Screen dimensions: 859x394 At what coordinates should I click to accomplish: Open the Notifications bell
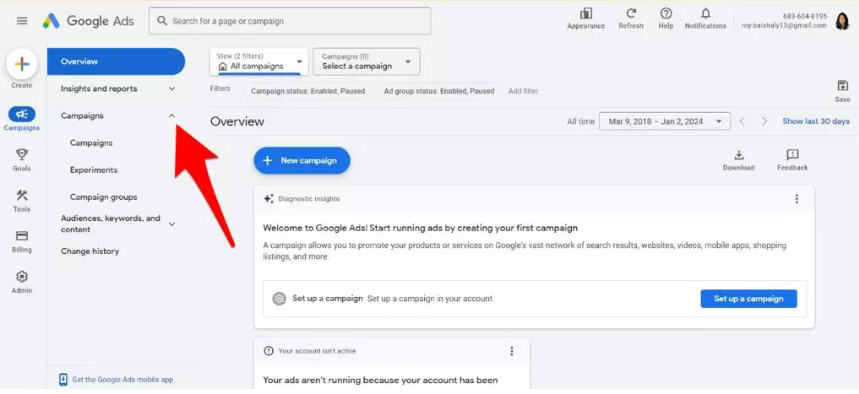pyautogui.click(x=706, y=14)
